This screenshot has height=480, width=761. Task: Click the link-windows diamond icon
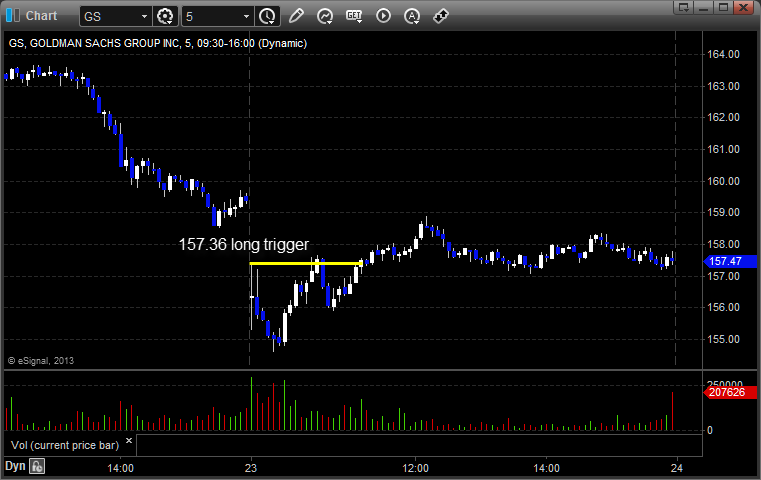pyautogui.click(x=441, y=16)
